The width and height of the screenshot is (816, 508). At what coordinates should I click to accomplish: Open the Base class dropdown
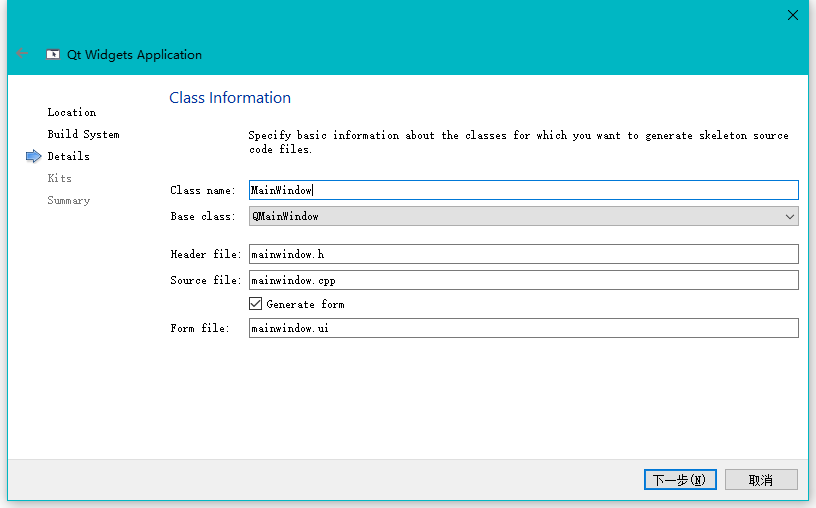pos(524,216)
